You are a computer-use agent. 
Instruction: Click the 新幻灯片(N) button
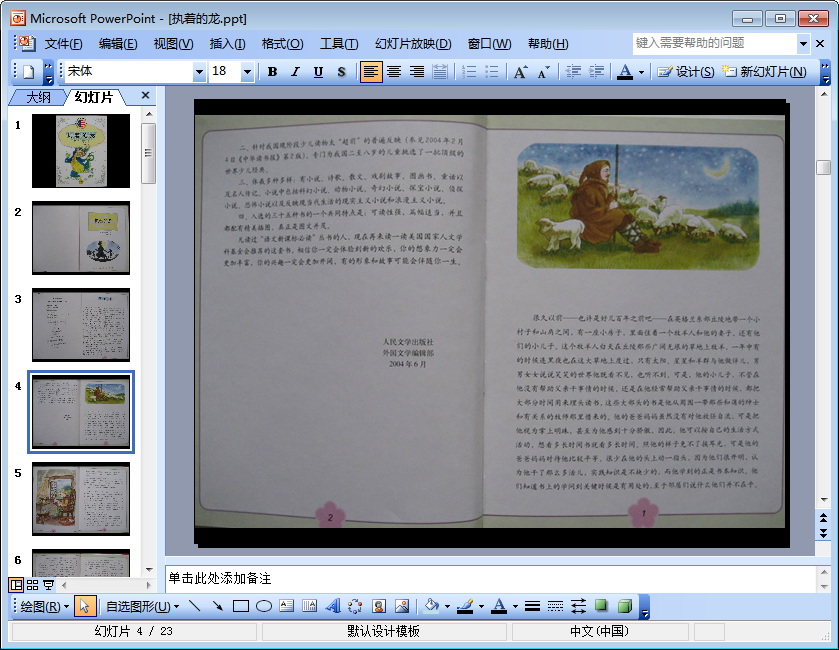point(764,72)
